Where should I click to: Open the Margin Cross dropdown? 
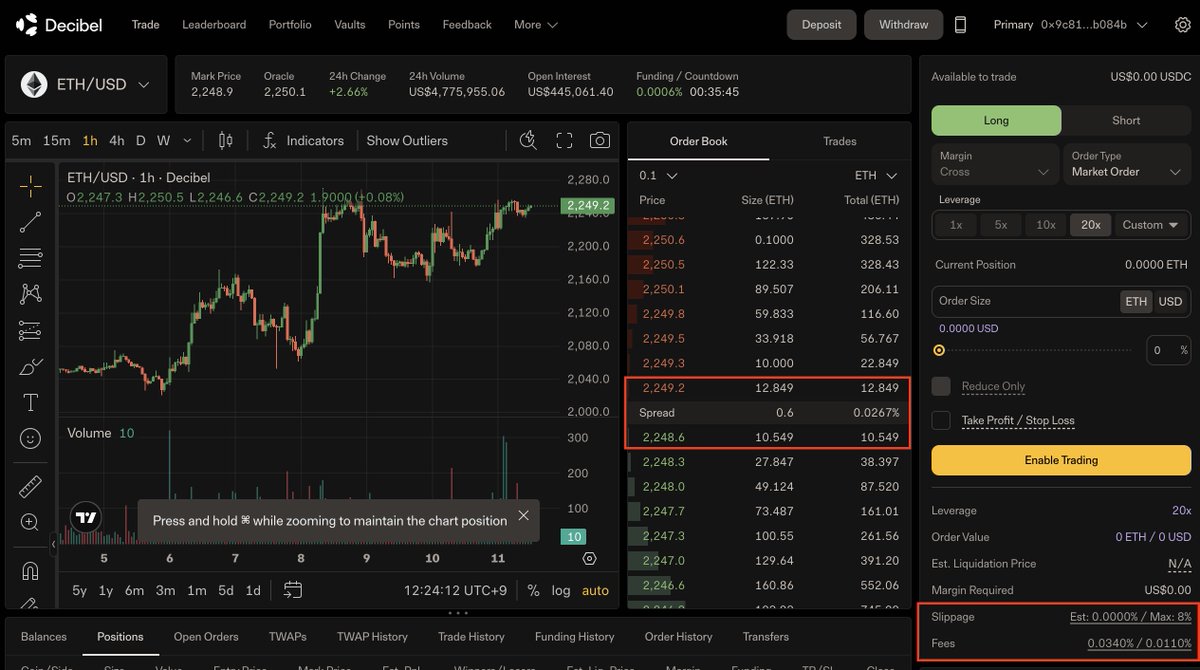click(x=995, y=164)
